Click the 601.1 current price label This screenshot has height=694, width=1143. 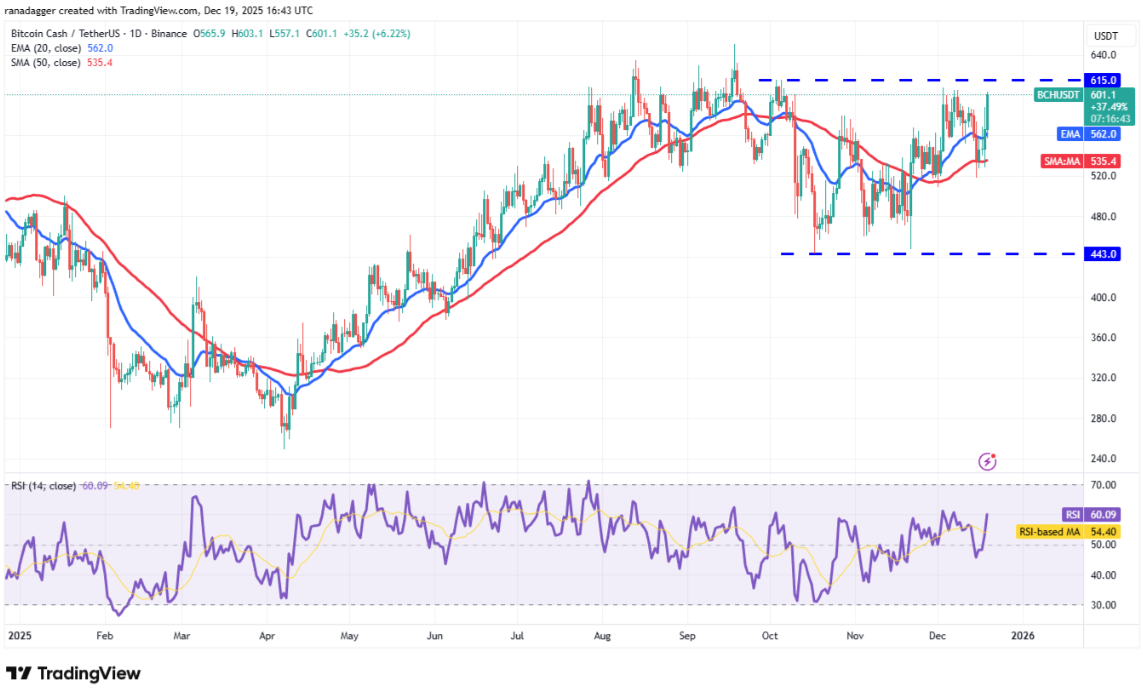tap(1103, 95)
